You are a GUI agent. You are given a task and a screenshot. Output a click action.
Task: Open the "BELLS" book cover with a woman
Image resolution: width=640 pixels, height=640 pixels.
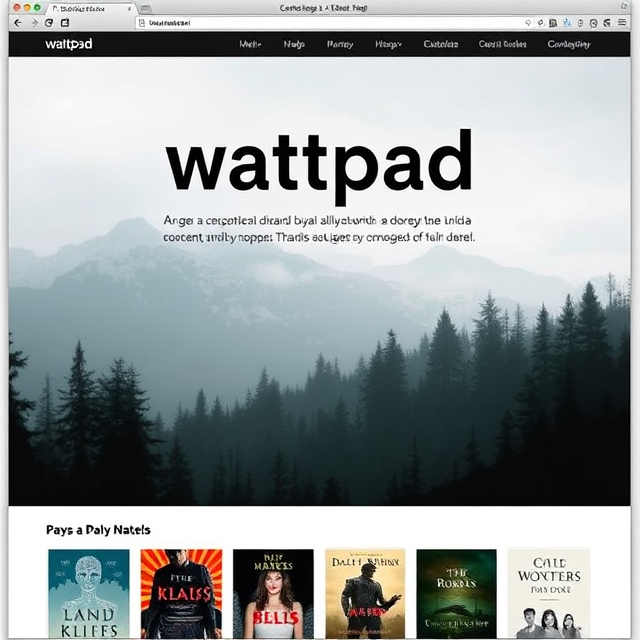pyautogui.click(x=273, y=594)
